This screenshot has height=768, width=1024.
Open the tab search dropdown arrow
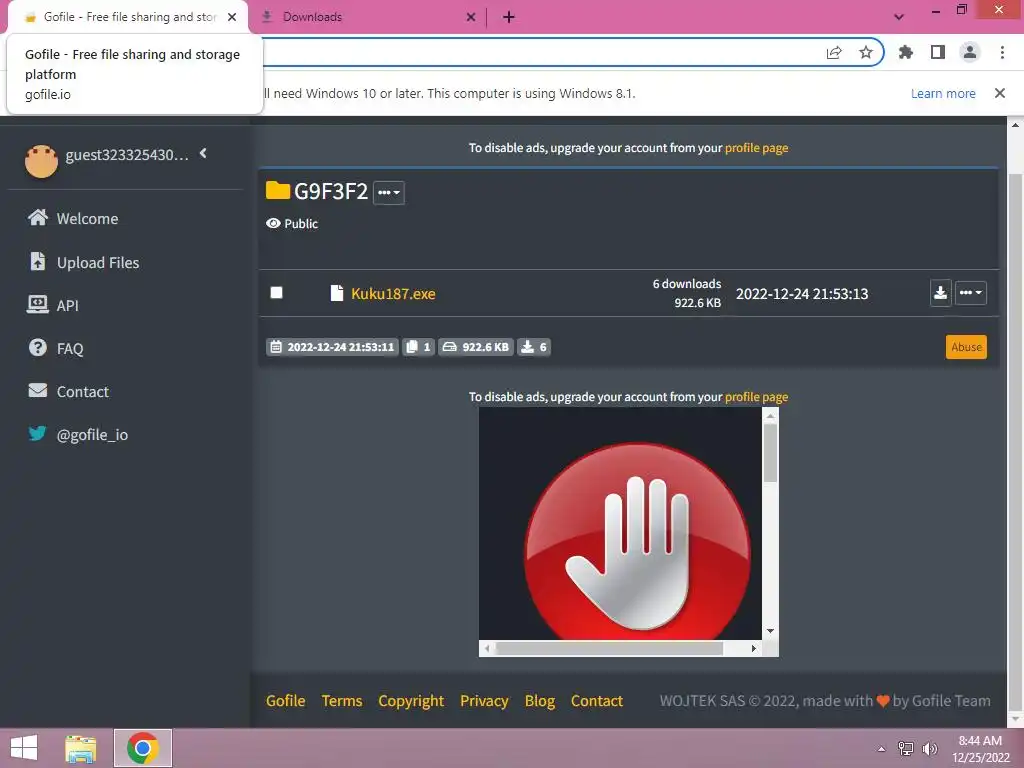(899, 17)
